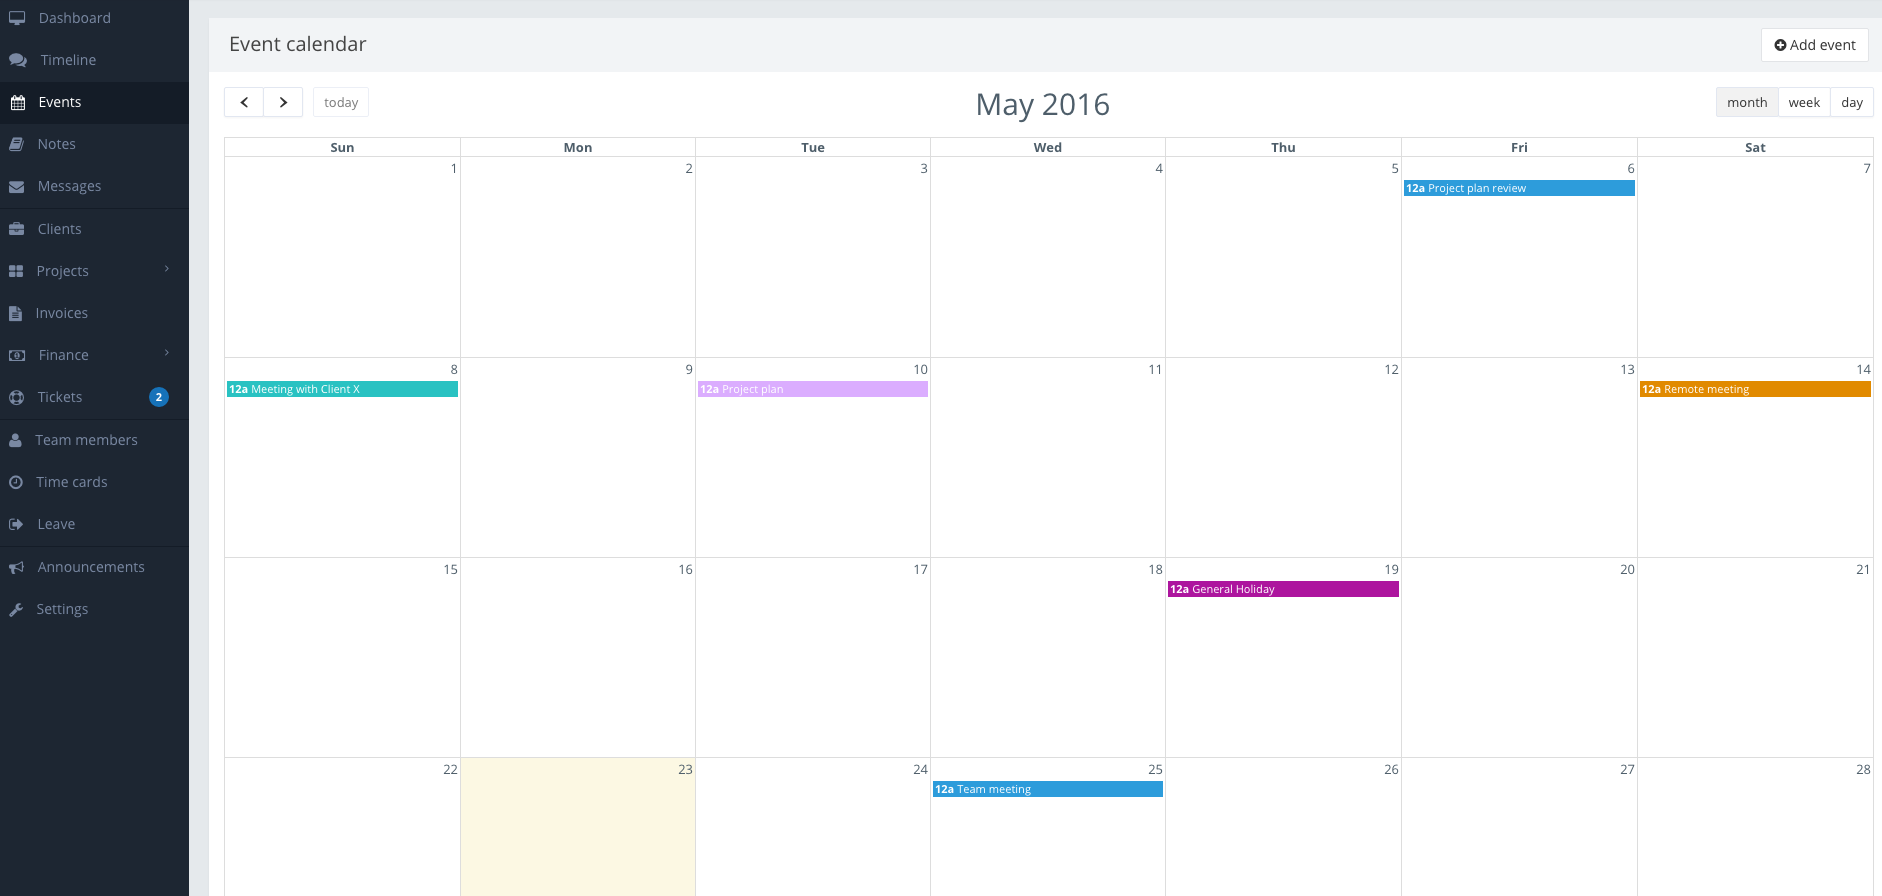Switch to month view
The height and width of the screenshot is (896, 1882).
coord(1747,102)
